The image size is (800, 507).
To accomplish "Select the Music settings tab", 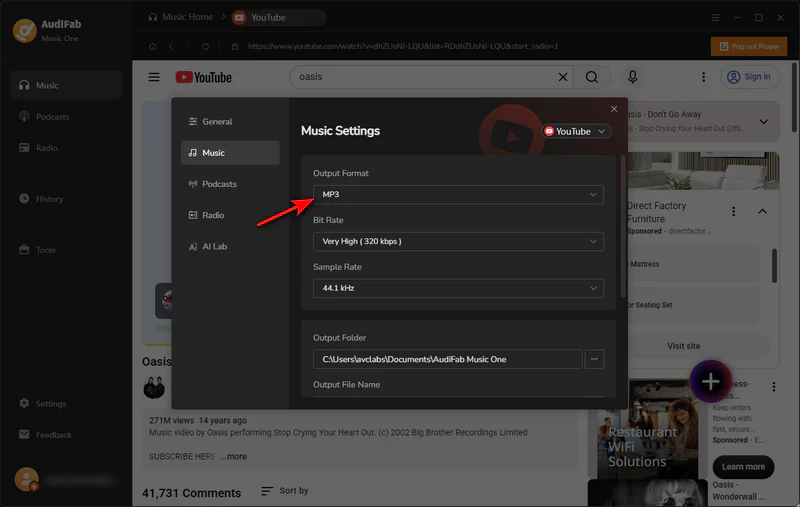I will click(230, 153).
